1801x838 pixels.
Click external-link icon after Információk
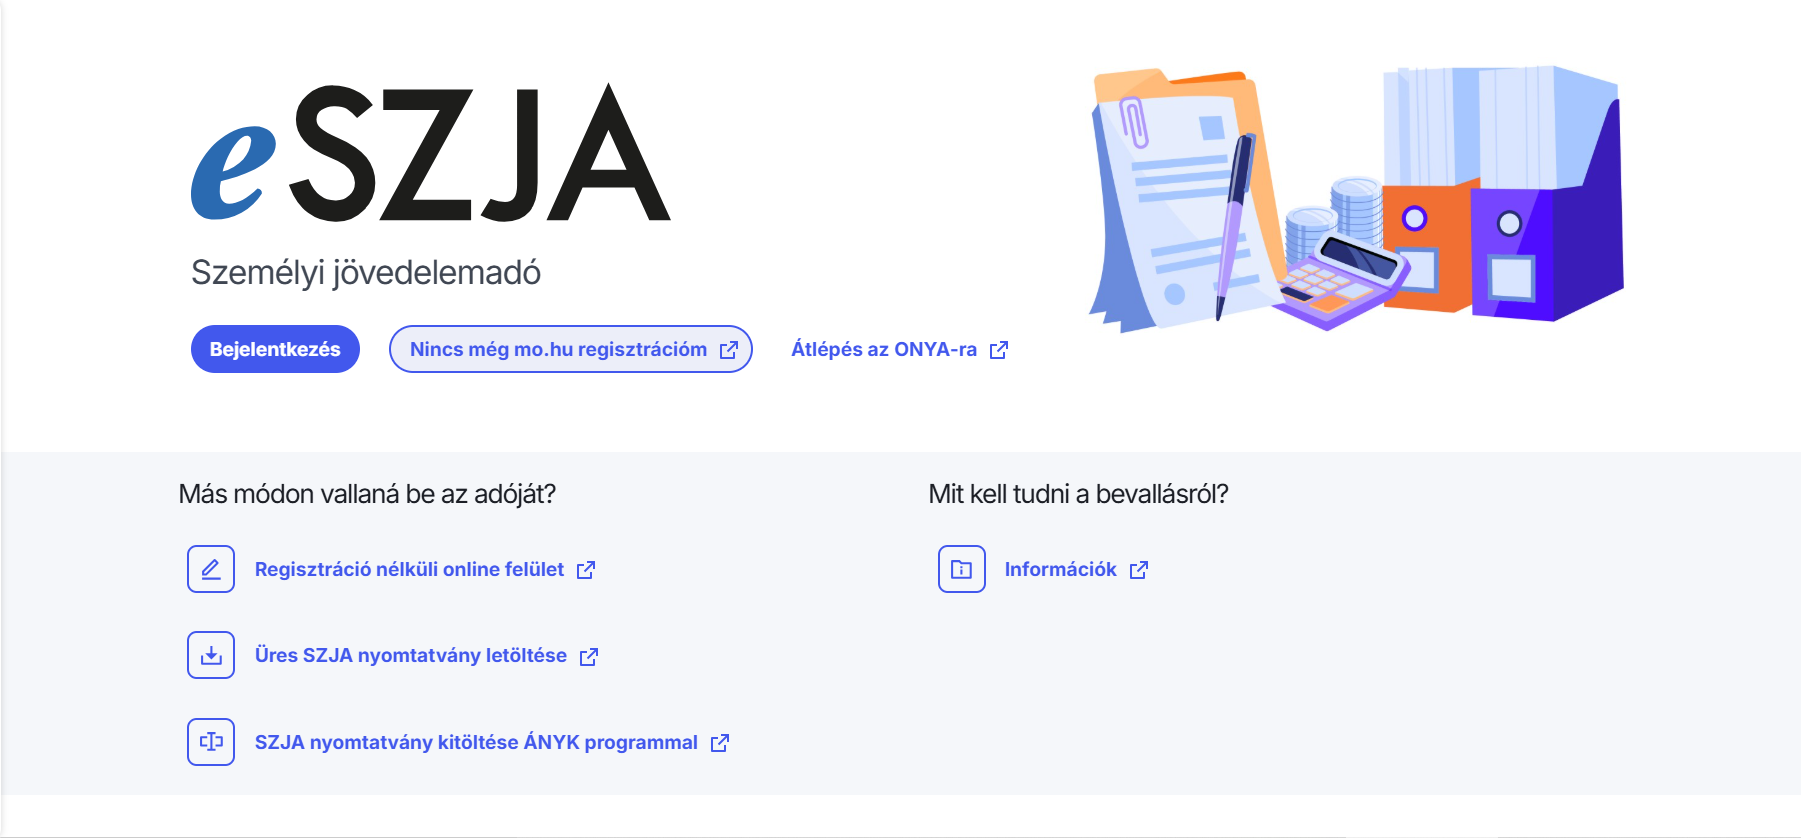[x=1139, y=570]
